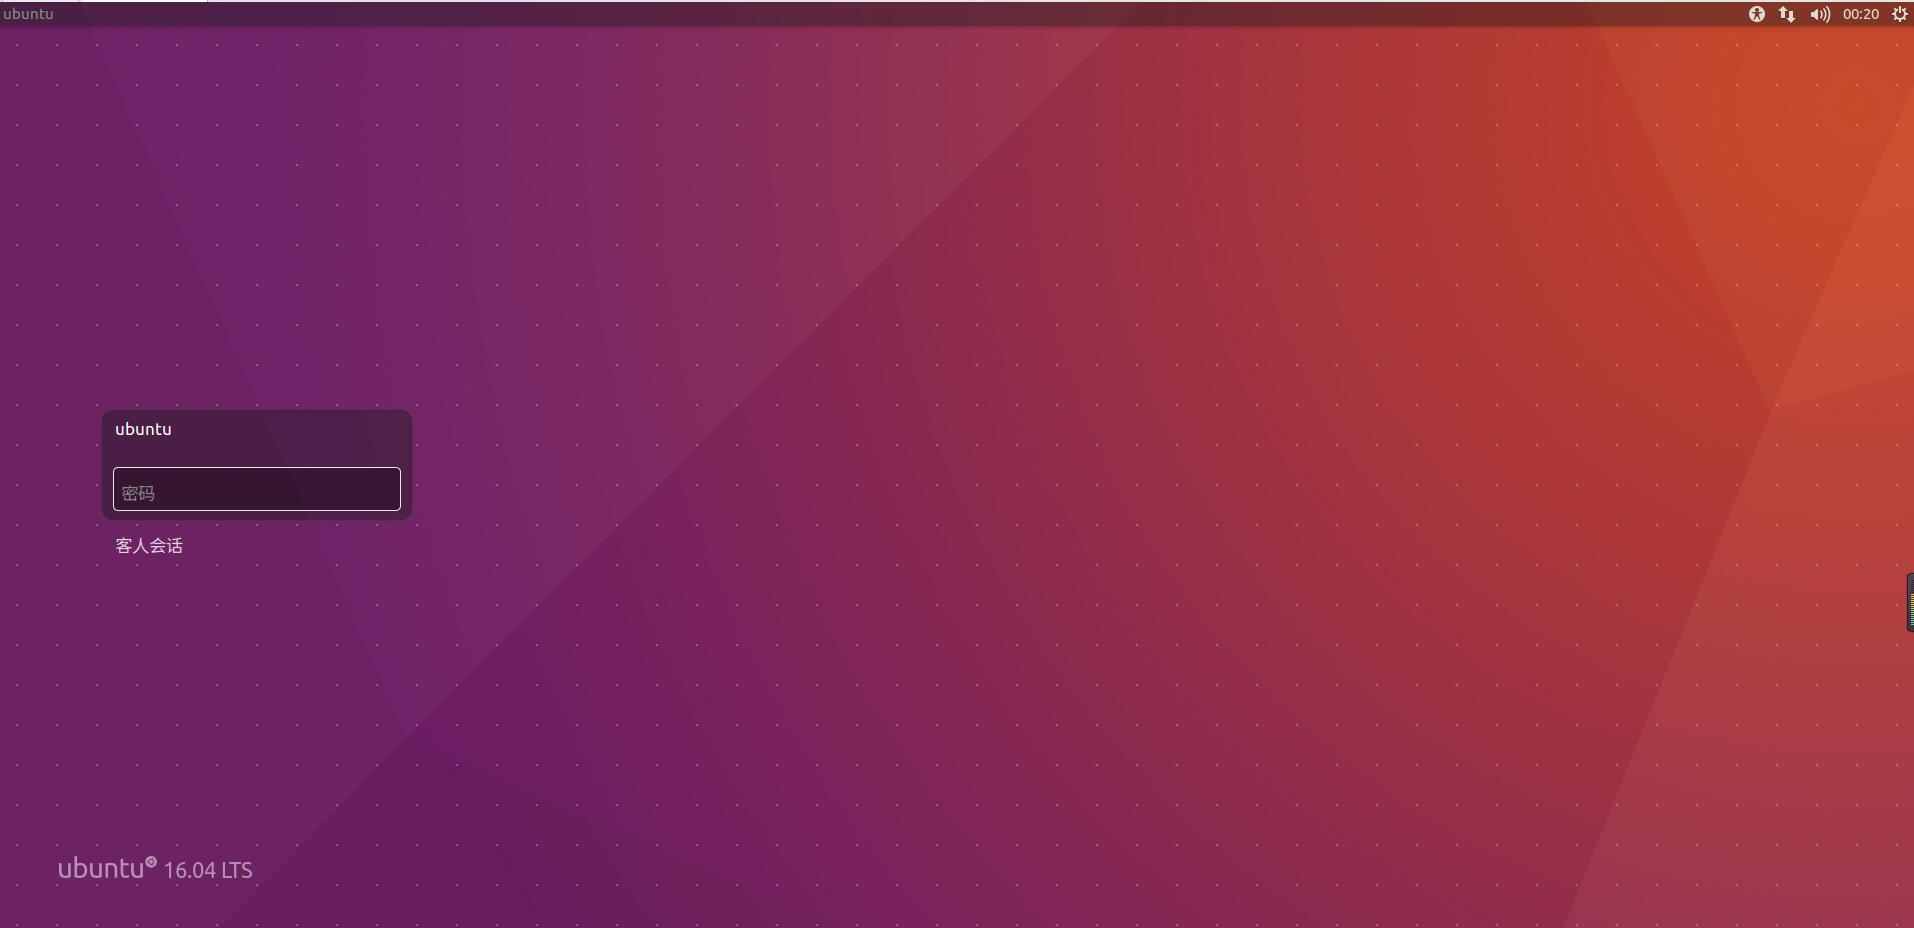Select the ubuntu user account name

pyautogui.click(x=143, y=429)
